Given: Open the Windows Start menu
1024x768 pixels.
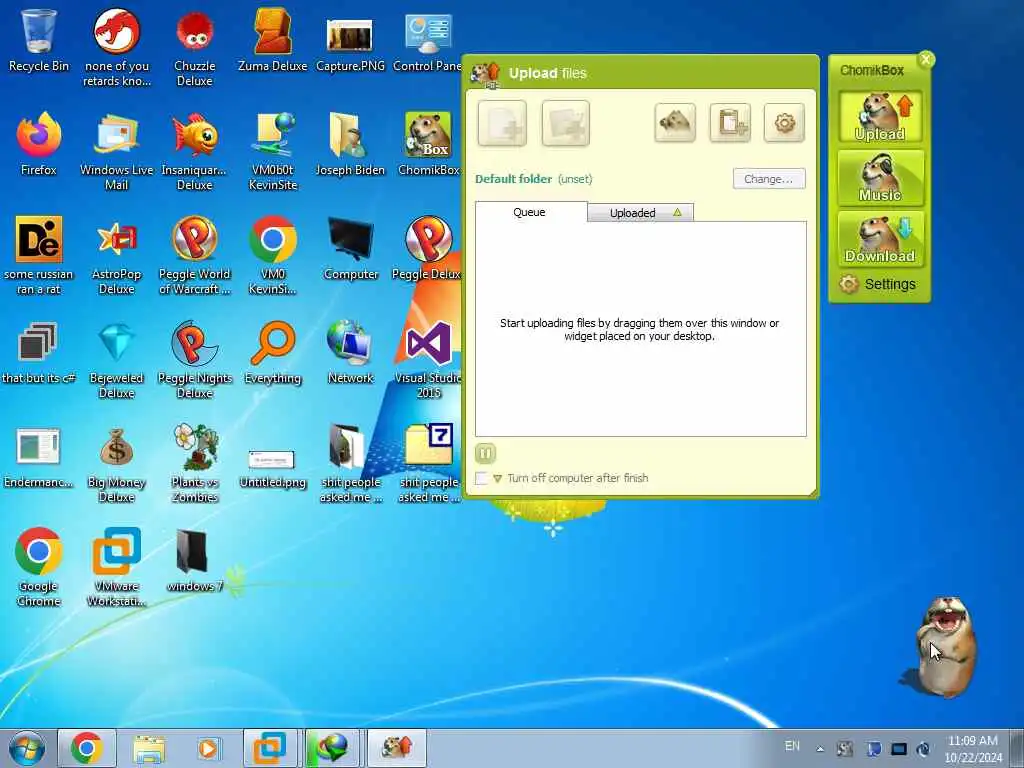Looking at the screenshot, I should [x=27, y=748].
